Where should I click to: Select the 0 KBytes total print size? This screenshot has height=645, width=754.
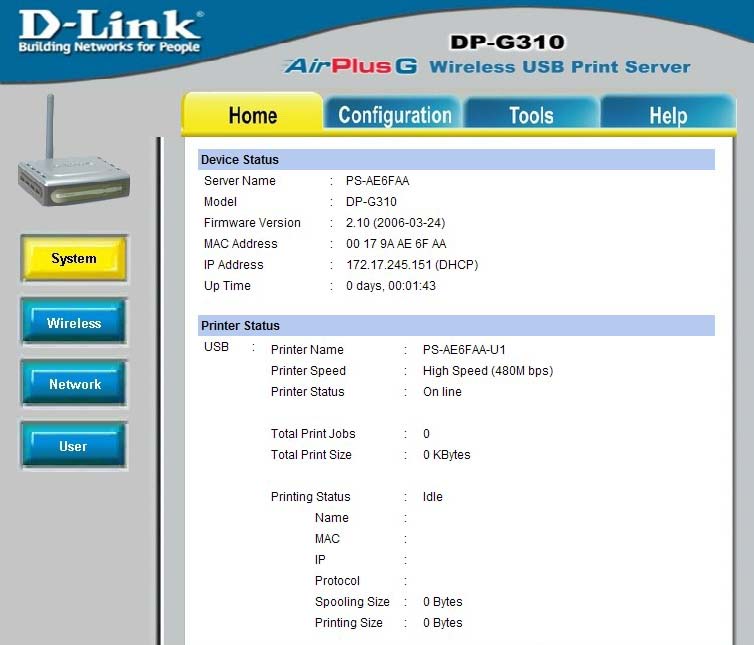point(446,455)
